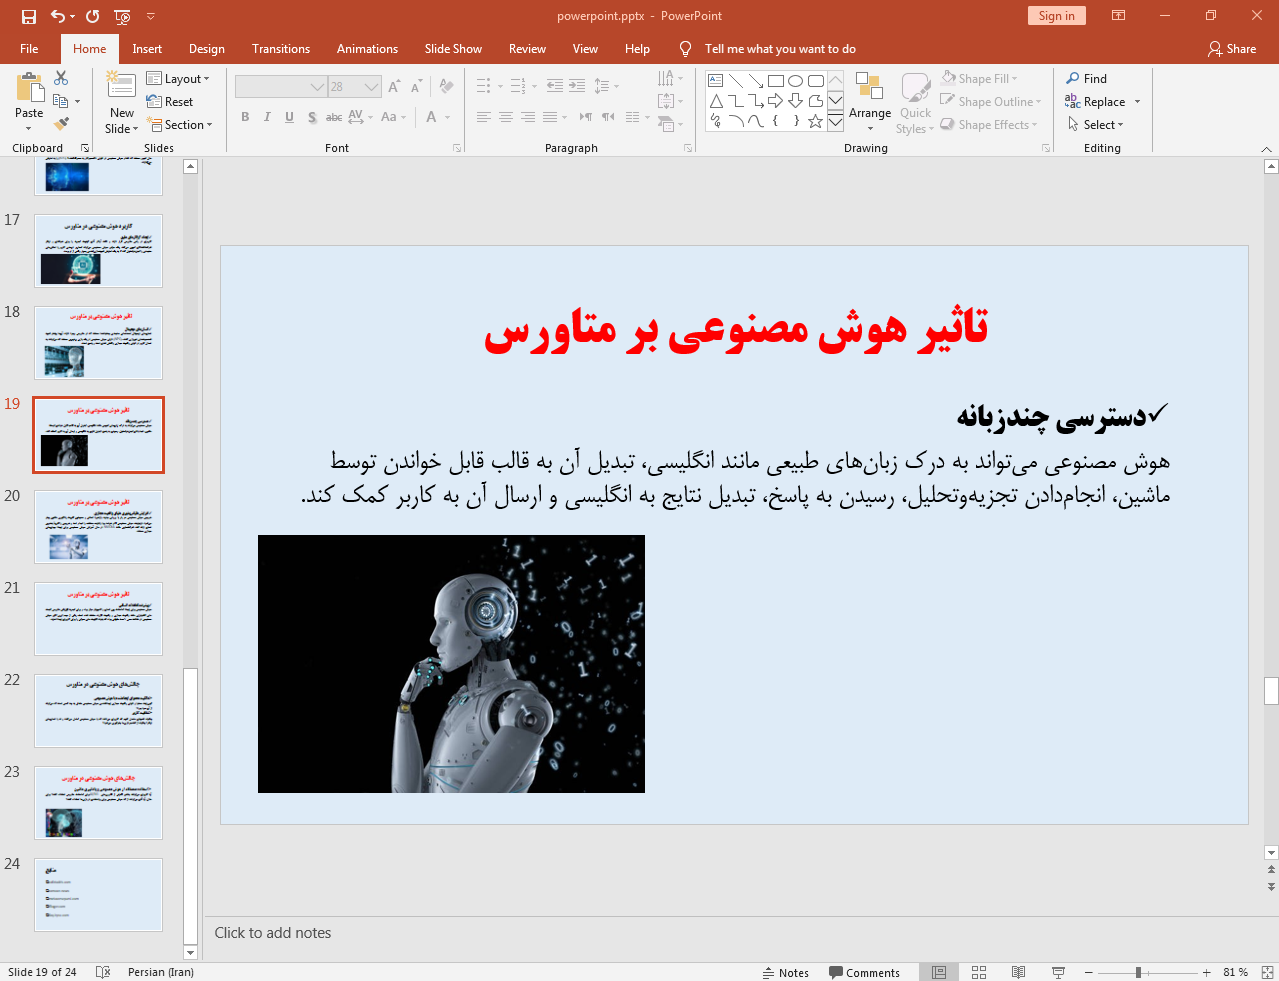This screenshot has width=1279, height=981.
Task: Select slide 20 thumbnail
Action: click(x=98, y=526)
